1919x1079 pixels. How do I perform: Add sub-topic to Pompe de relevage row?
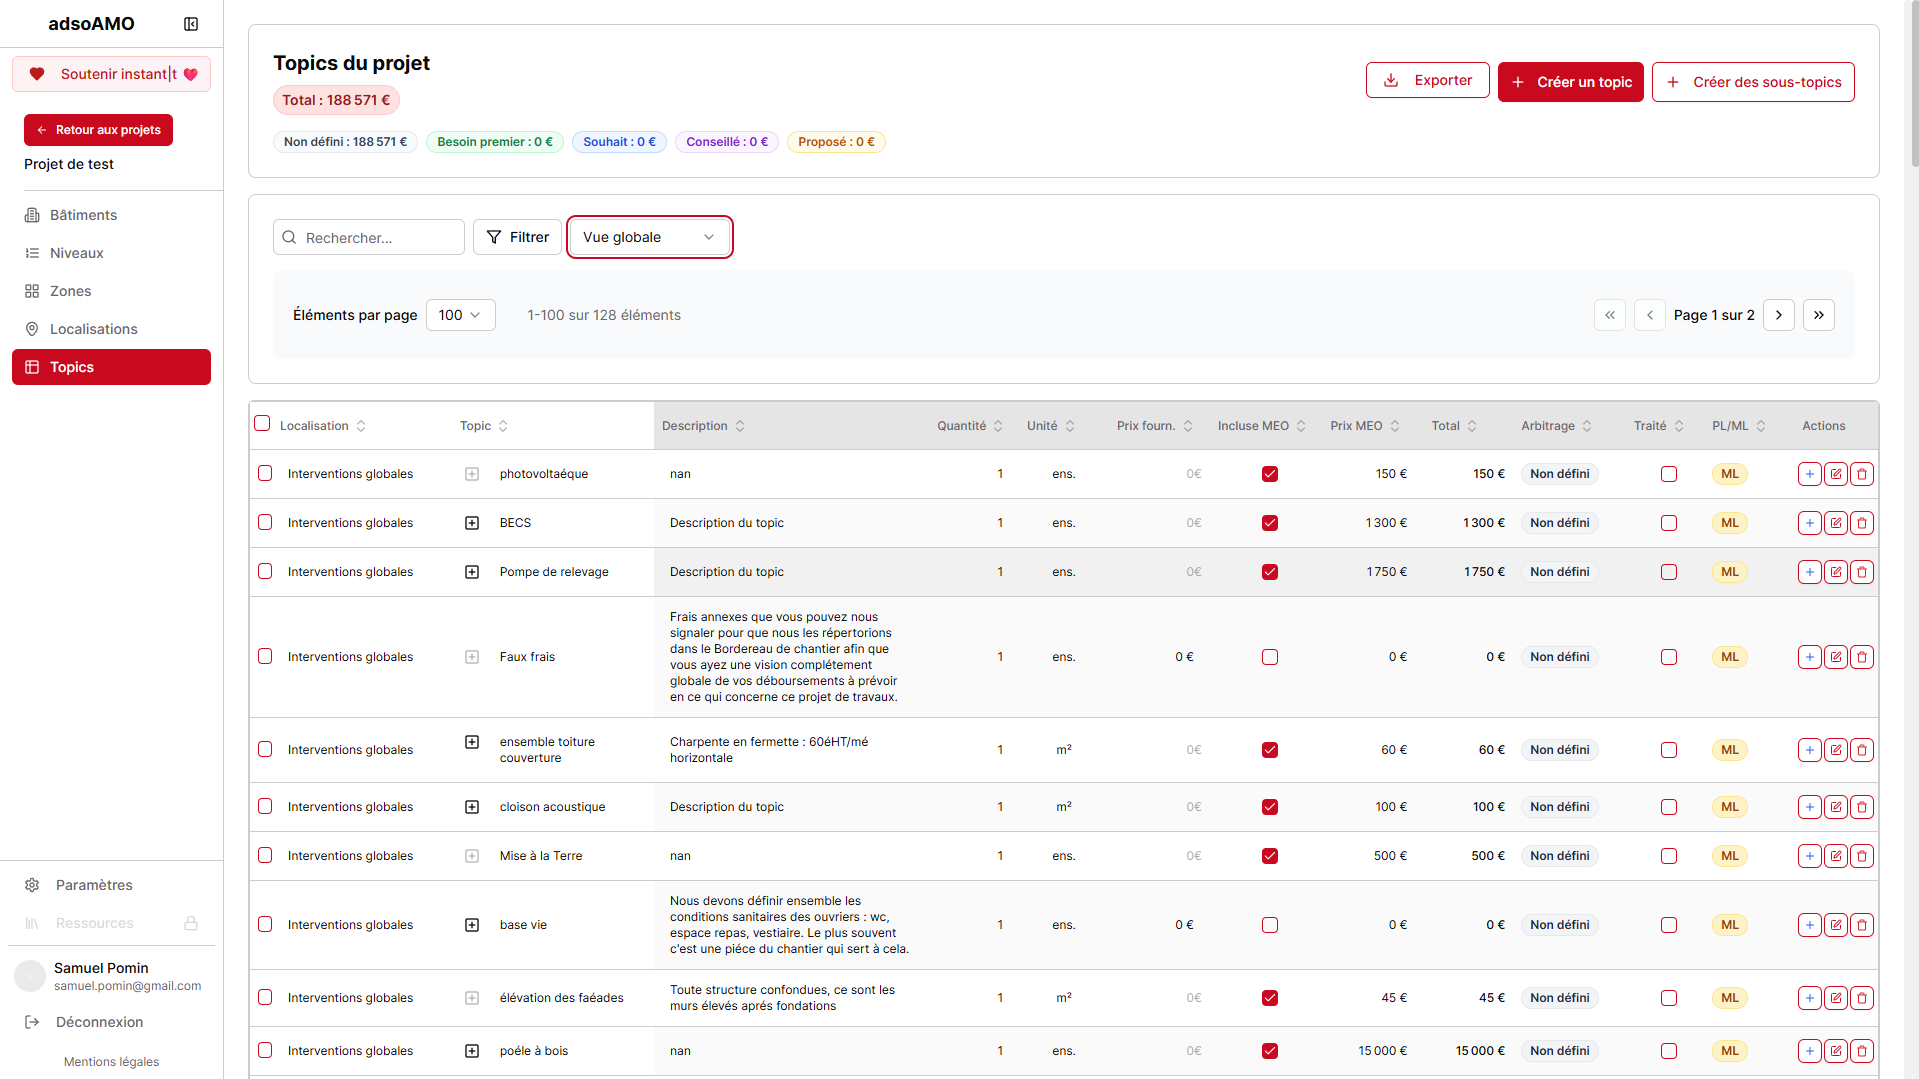point(1809,572)
